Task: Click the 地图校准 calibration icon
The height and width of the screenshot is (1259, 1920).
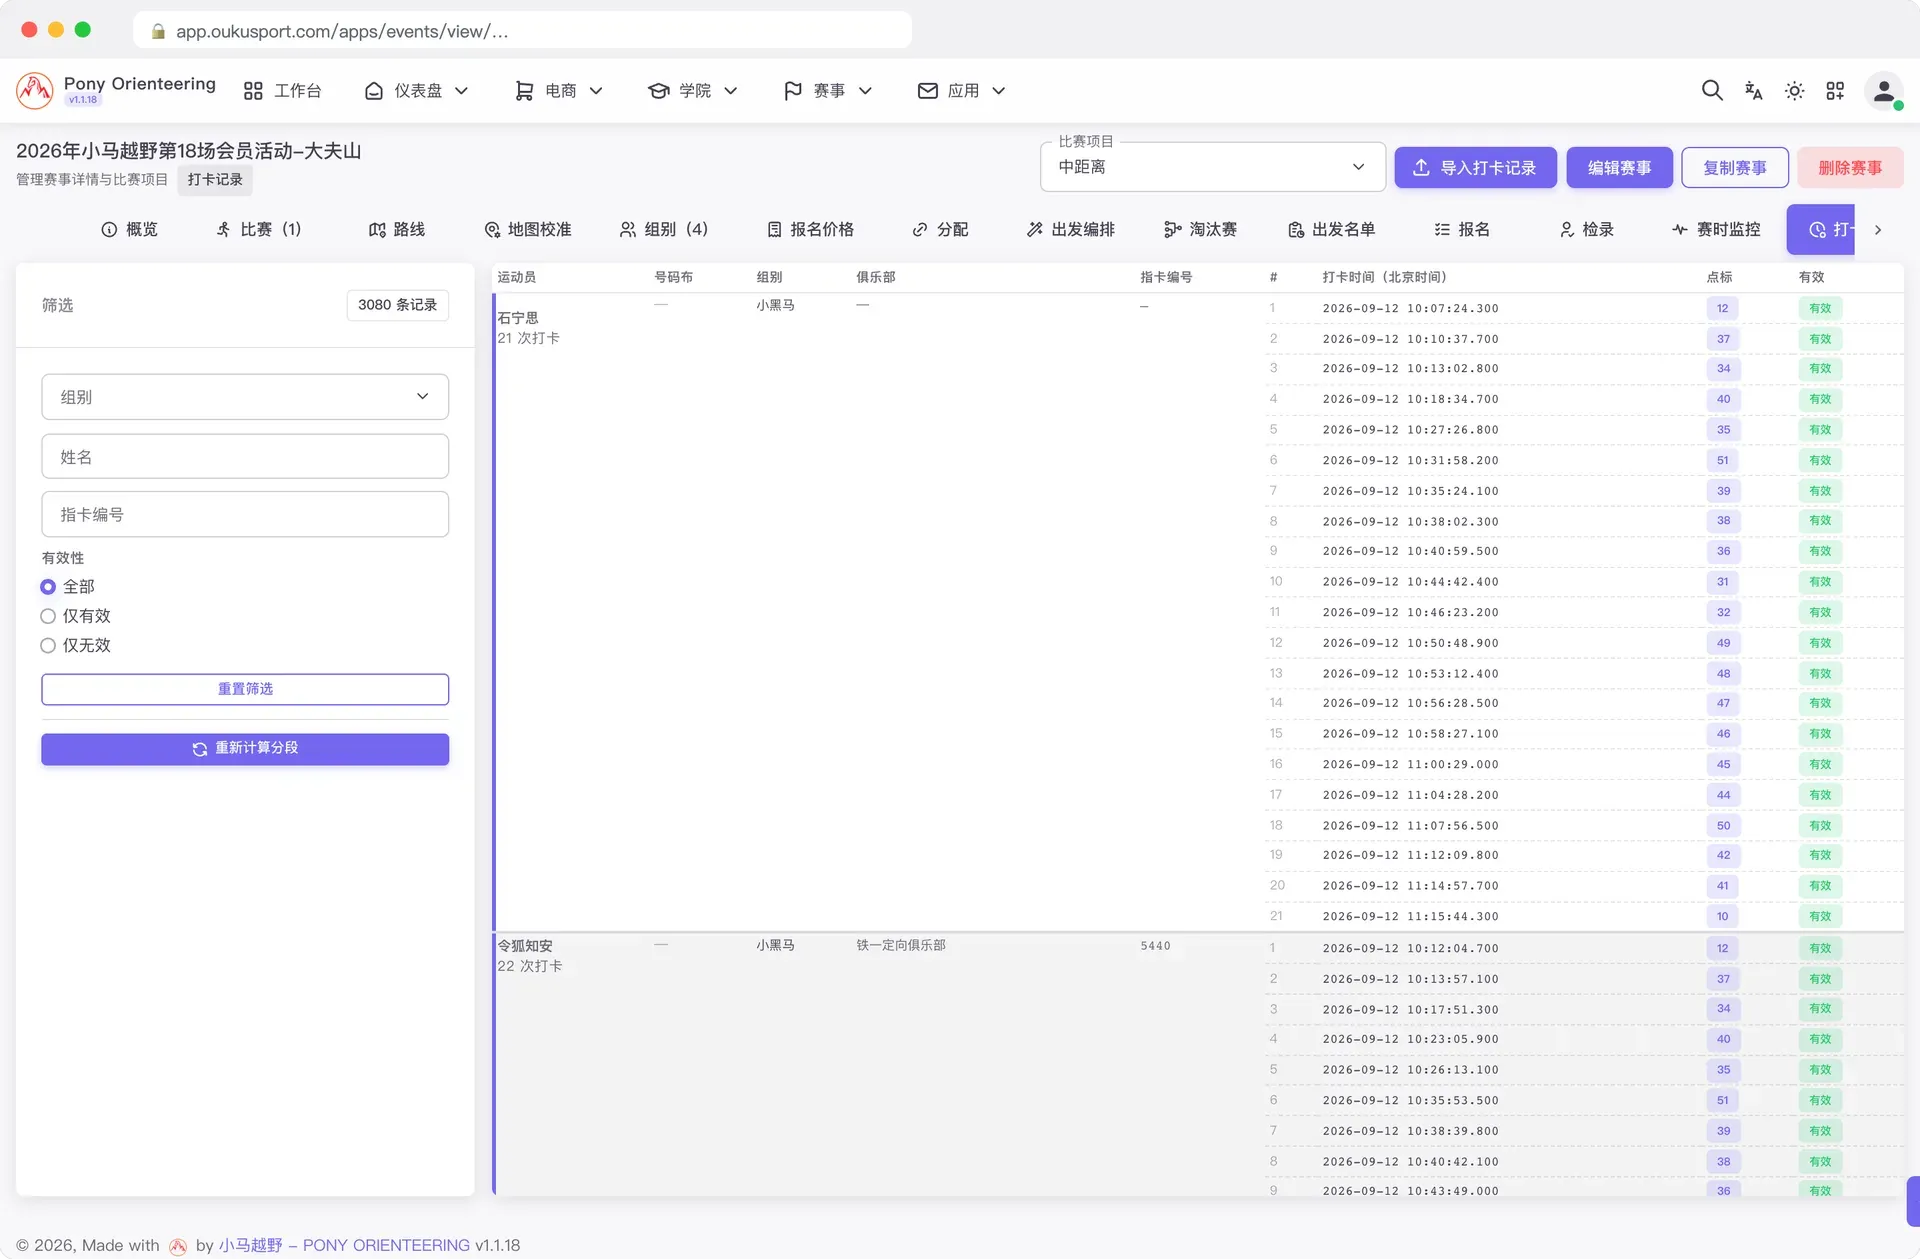Action: pos(492,230)
